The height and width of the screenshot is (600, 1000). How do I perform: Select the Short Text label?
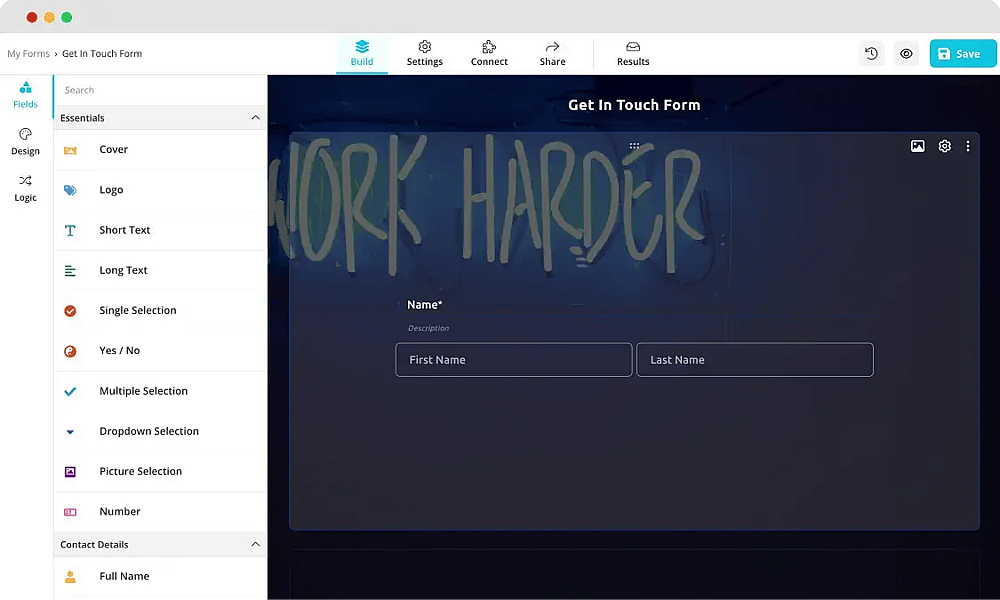pyautogui.click(x=125, y=230)
